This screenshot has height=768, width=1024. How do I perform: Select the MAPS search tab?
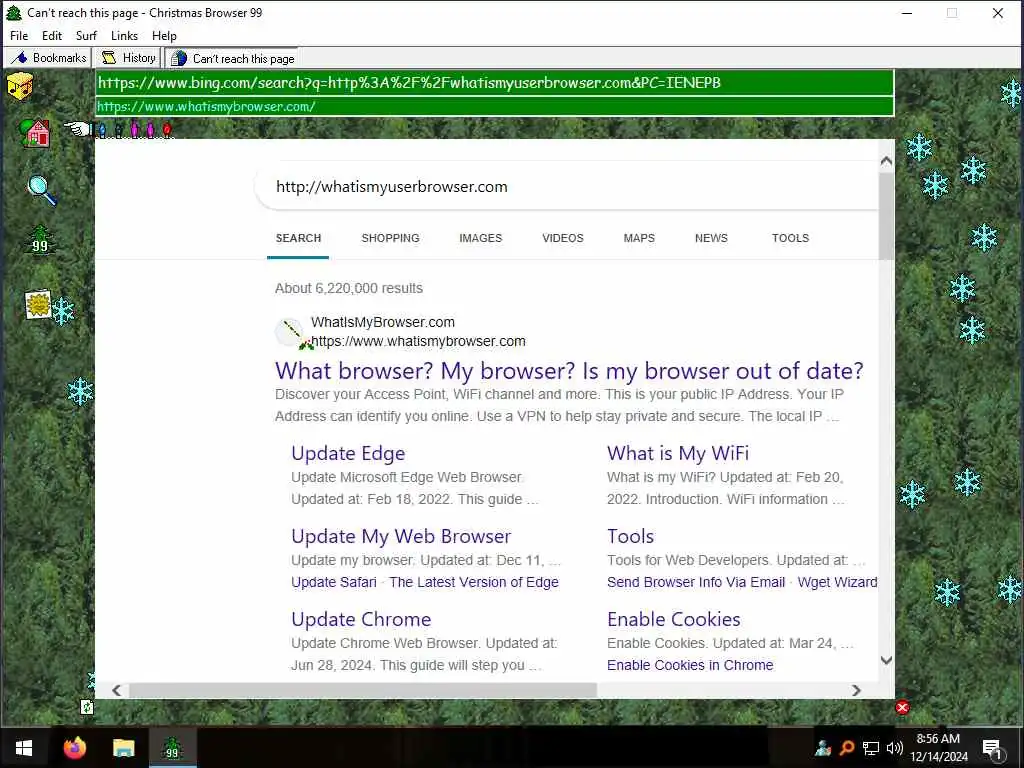tap(639, 238)
